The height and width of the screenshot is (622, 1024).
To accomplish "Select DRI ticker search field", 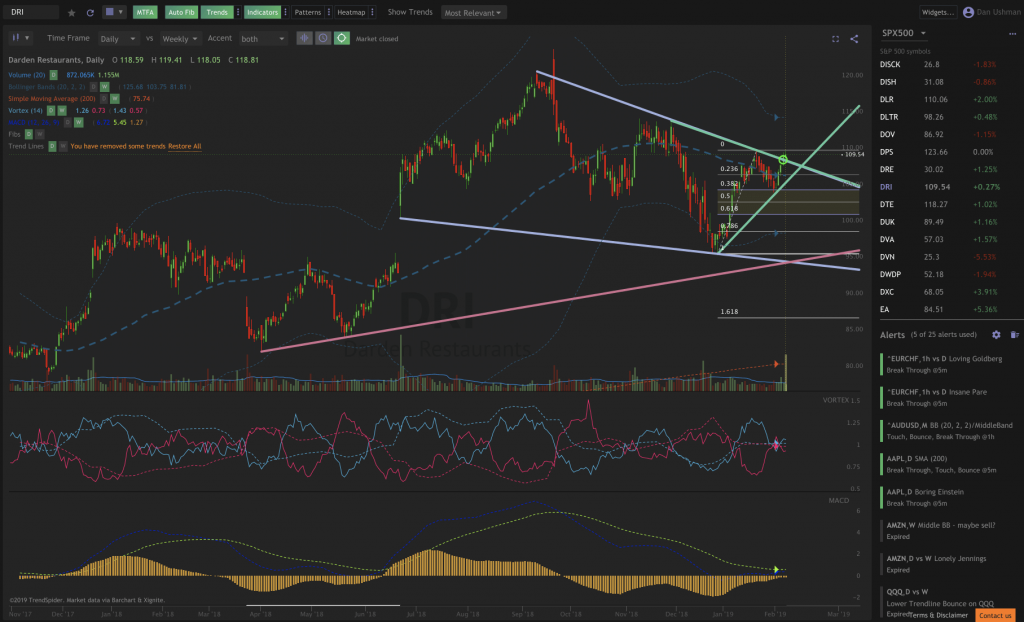I will (33, 12).
